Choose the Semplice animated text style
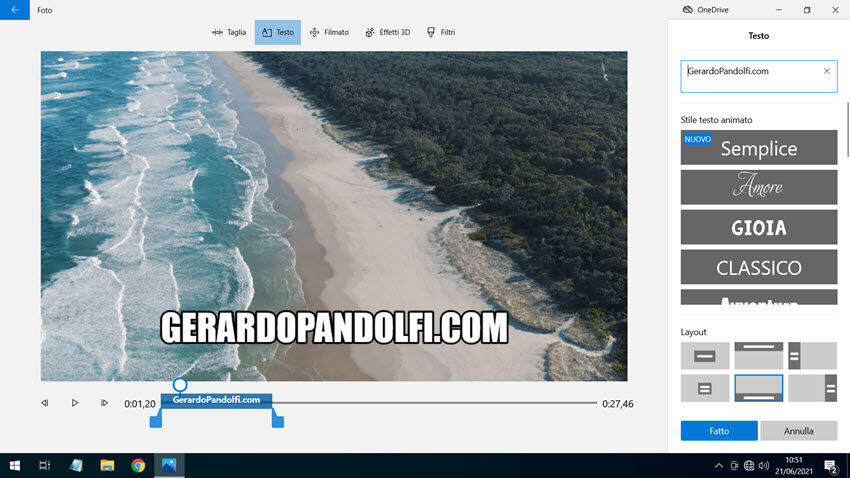 point(759,147)
